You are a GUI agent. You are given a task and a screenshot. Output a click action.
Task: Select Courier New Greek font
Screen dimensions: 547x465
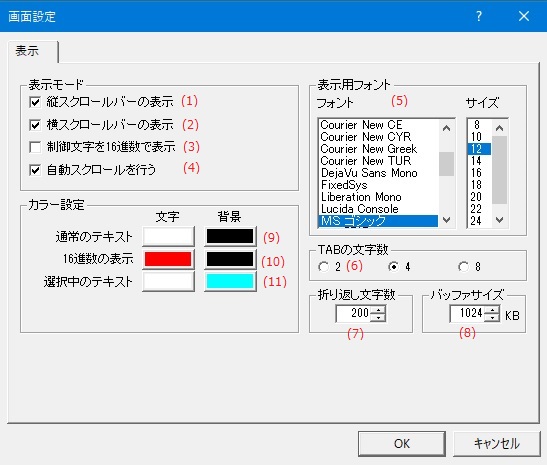pyautogui.click(x=379, y=149)
